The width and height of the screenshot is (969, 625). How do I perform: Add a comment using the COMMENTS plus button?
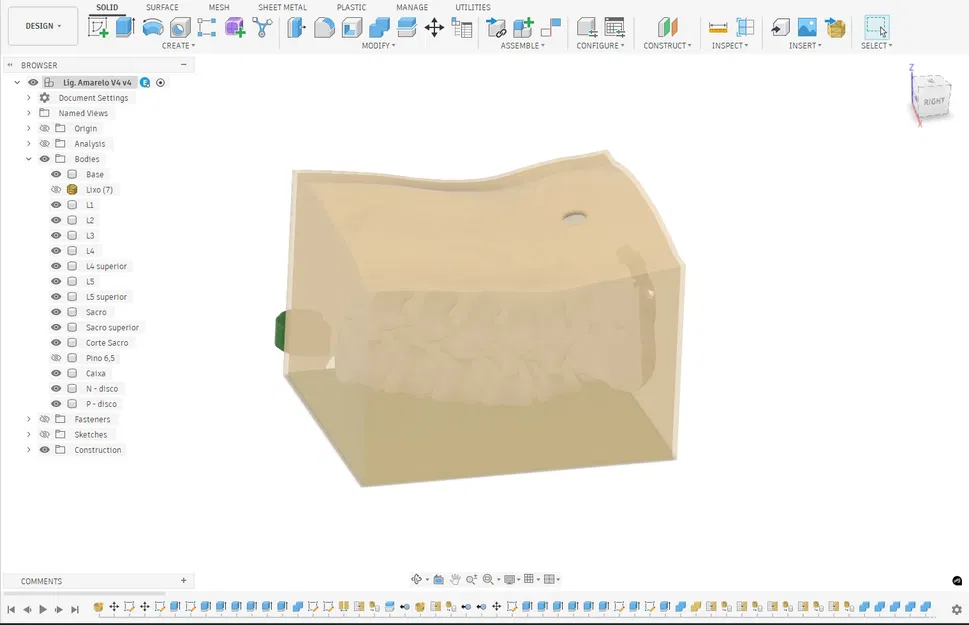click(183, 580)
